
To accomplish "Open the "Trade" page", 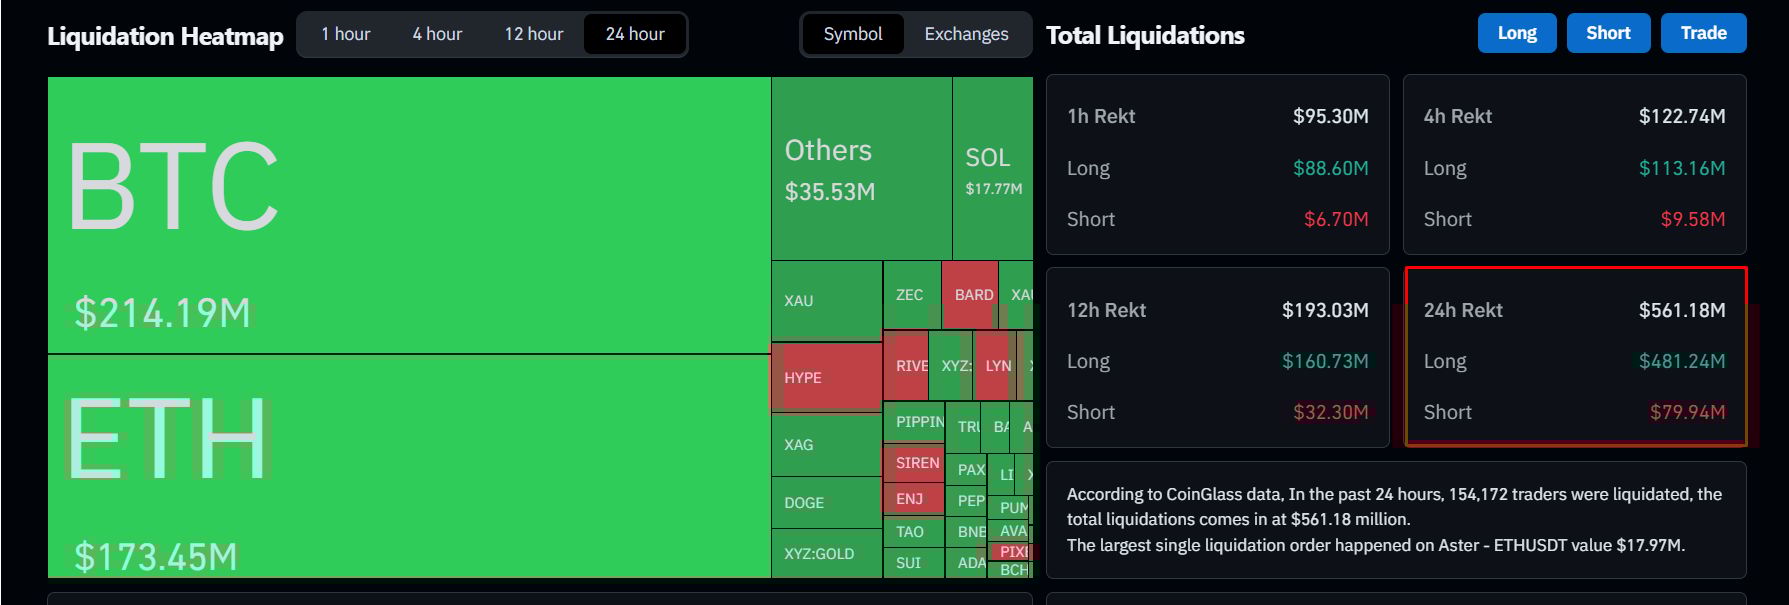I will [x=1703, y=32].
